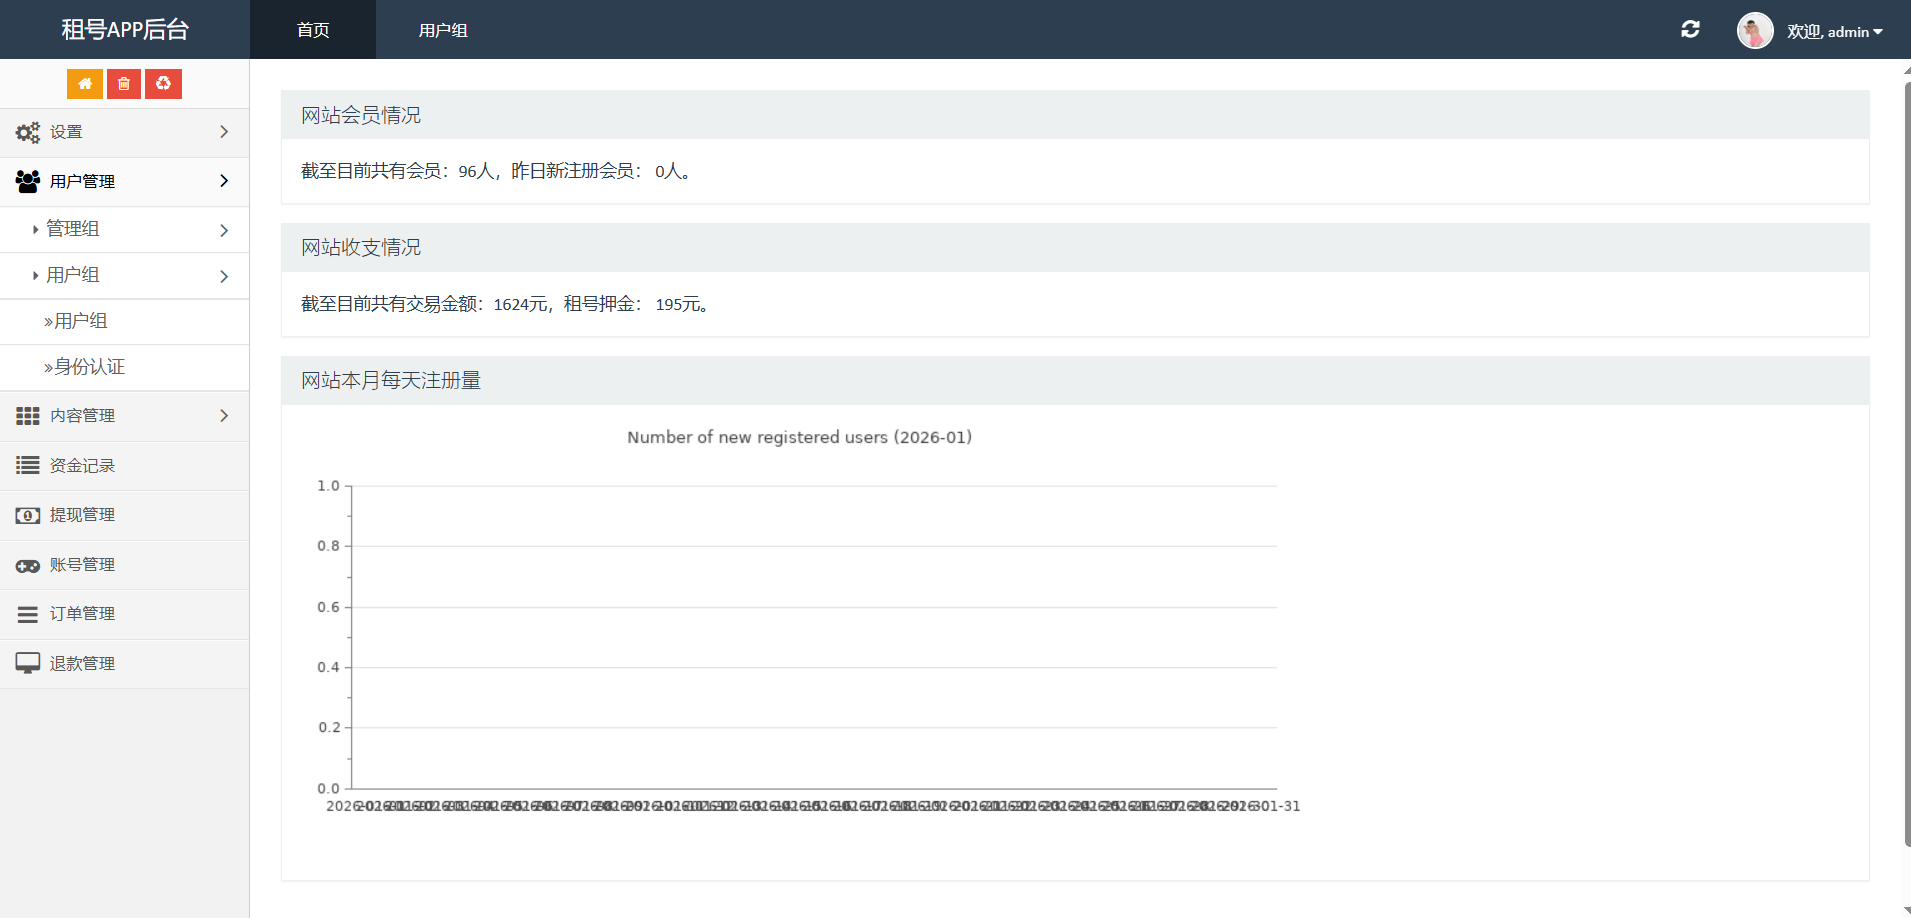Click the gears icon beside 设置
Screen dimensions: 1911x918
coord(28,132)
